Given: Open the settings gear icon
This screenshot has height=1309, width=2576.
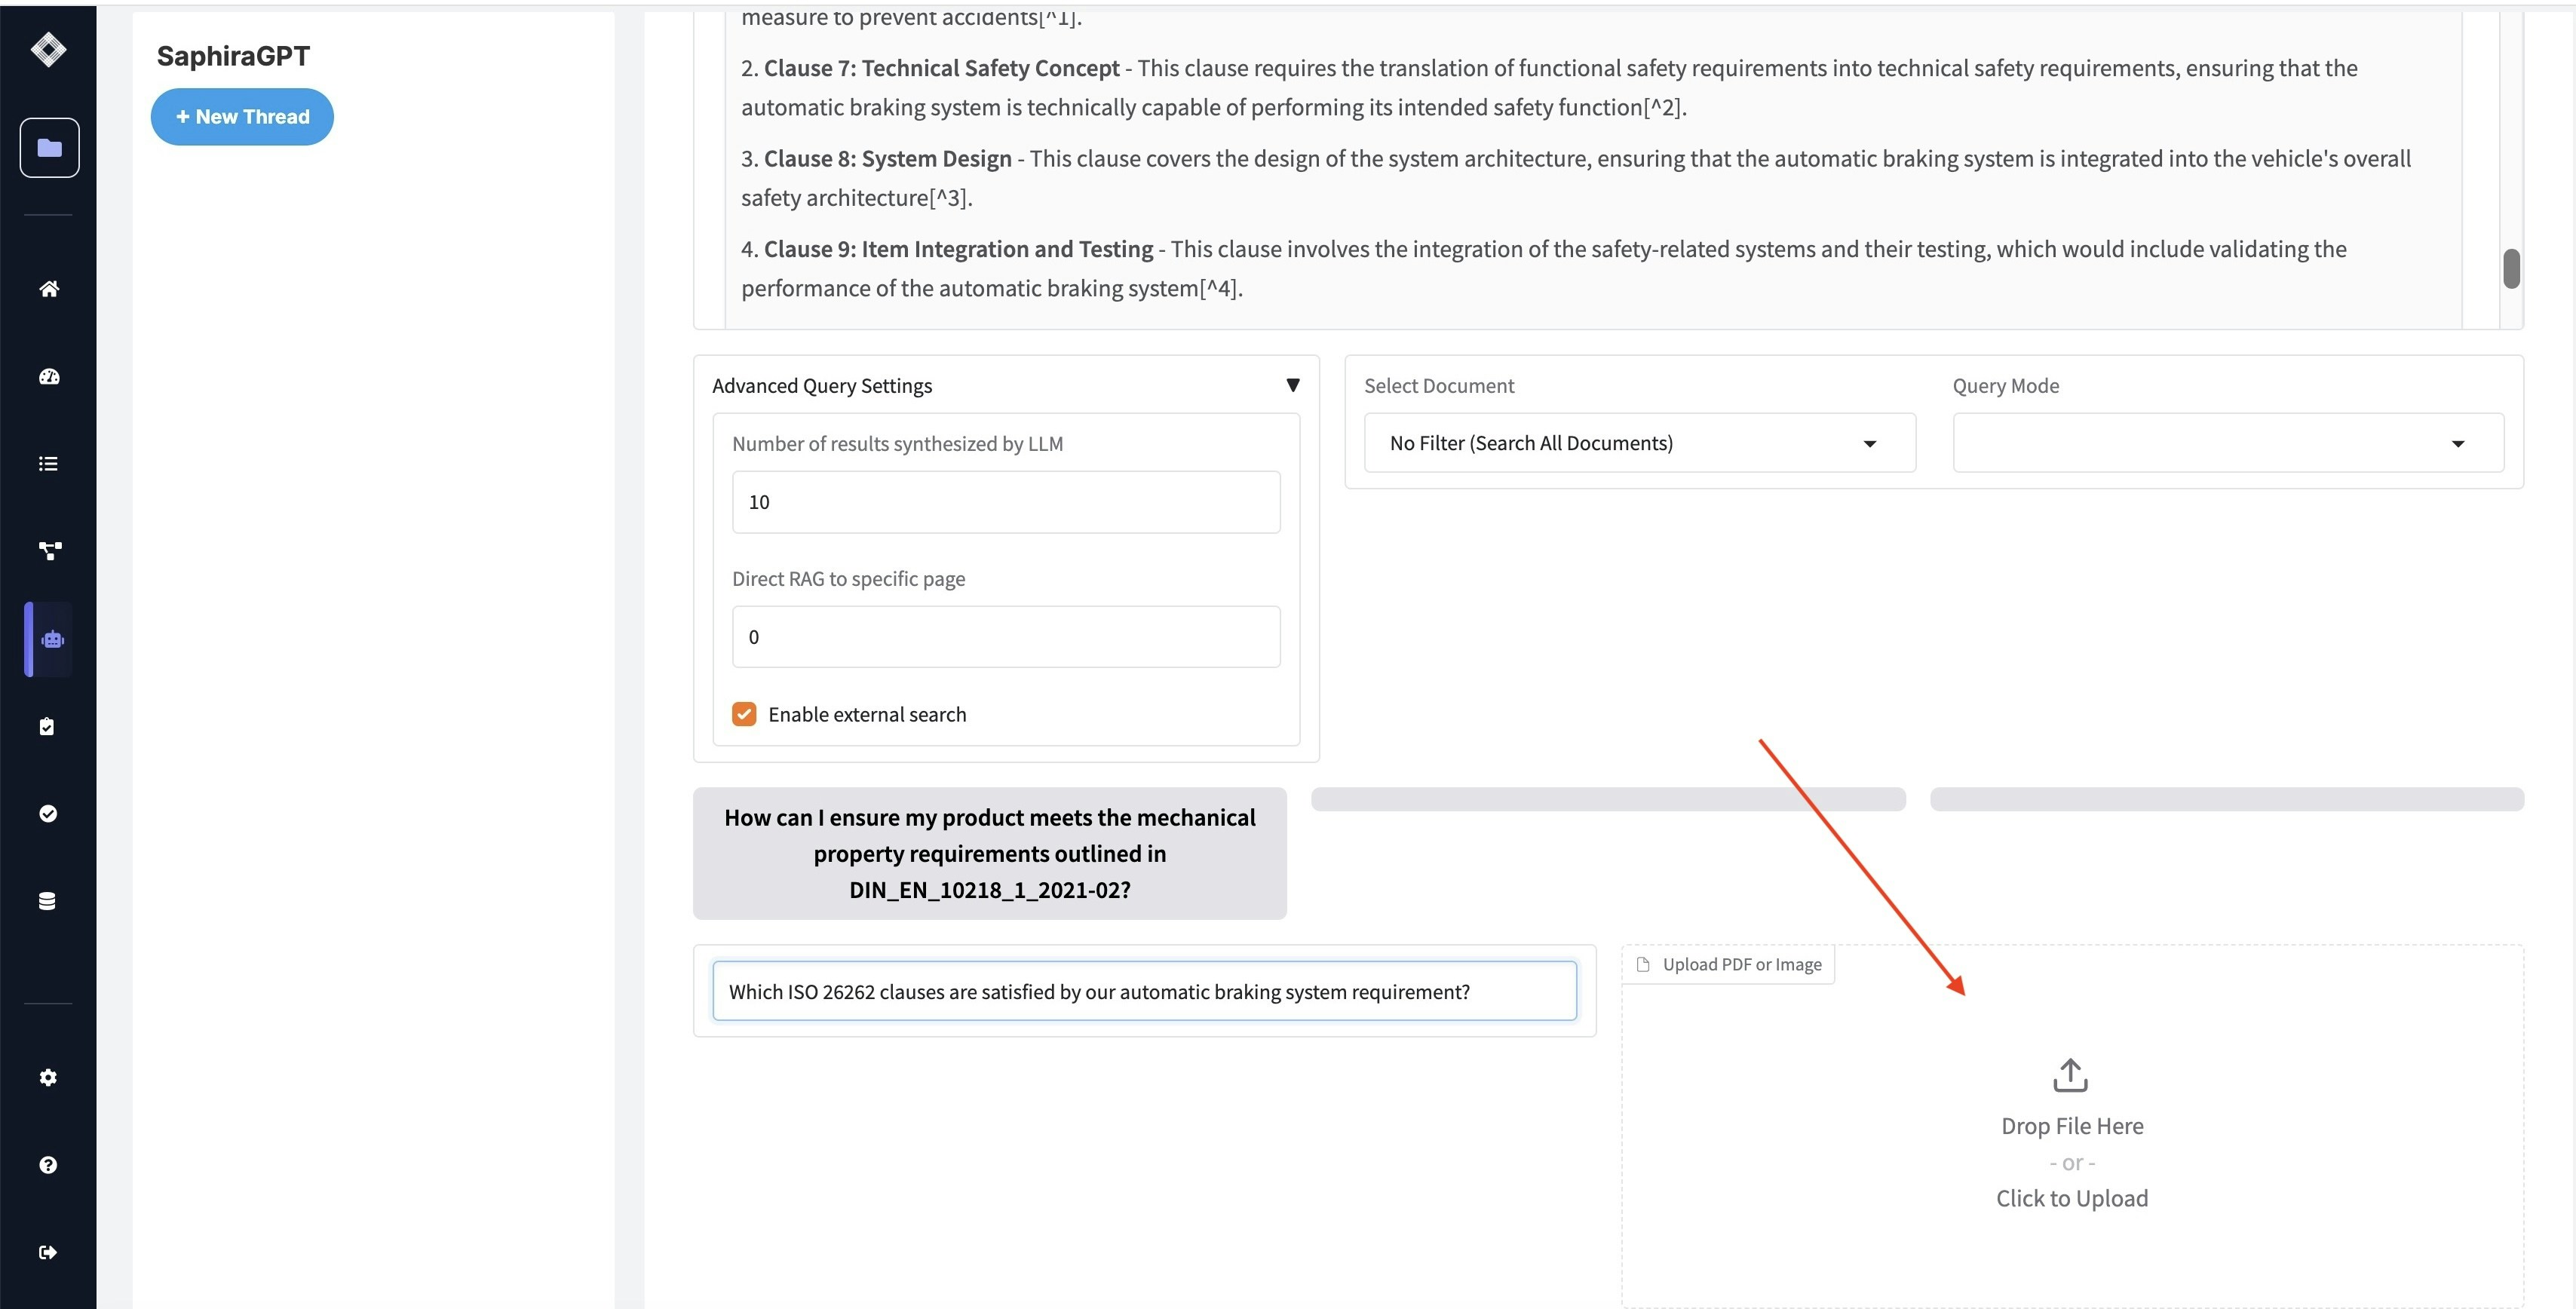Looking at the screenshot, I should [48, 1077].
